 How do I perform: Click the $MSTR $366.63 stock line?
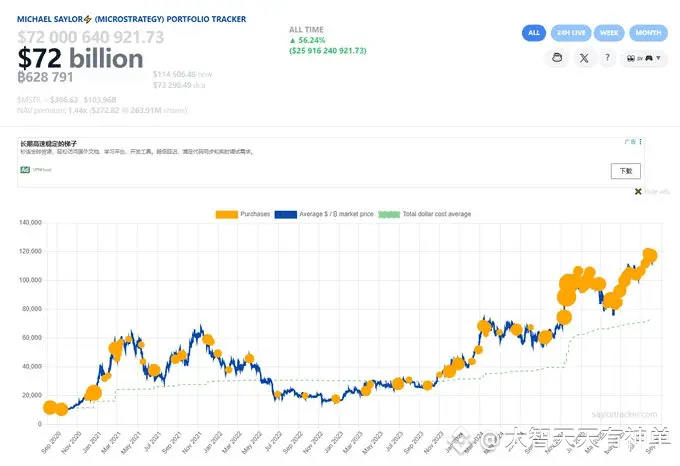click(66, 100)
